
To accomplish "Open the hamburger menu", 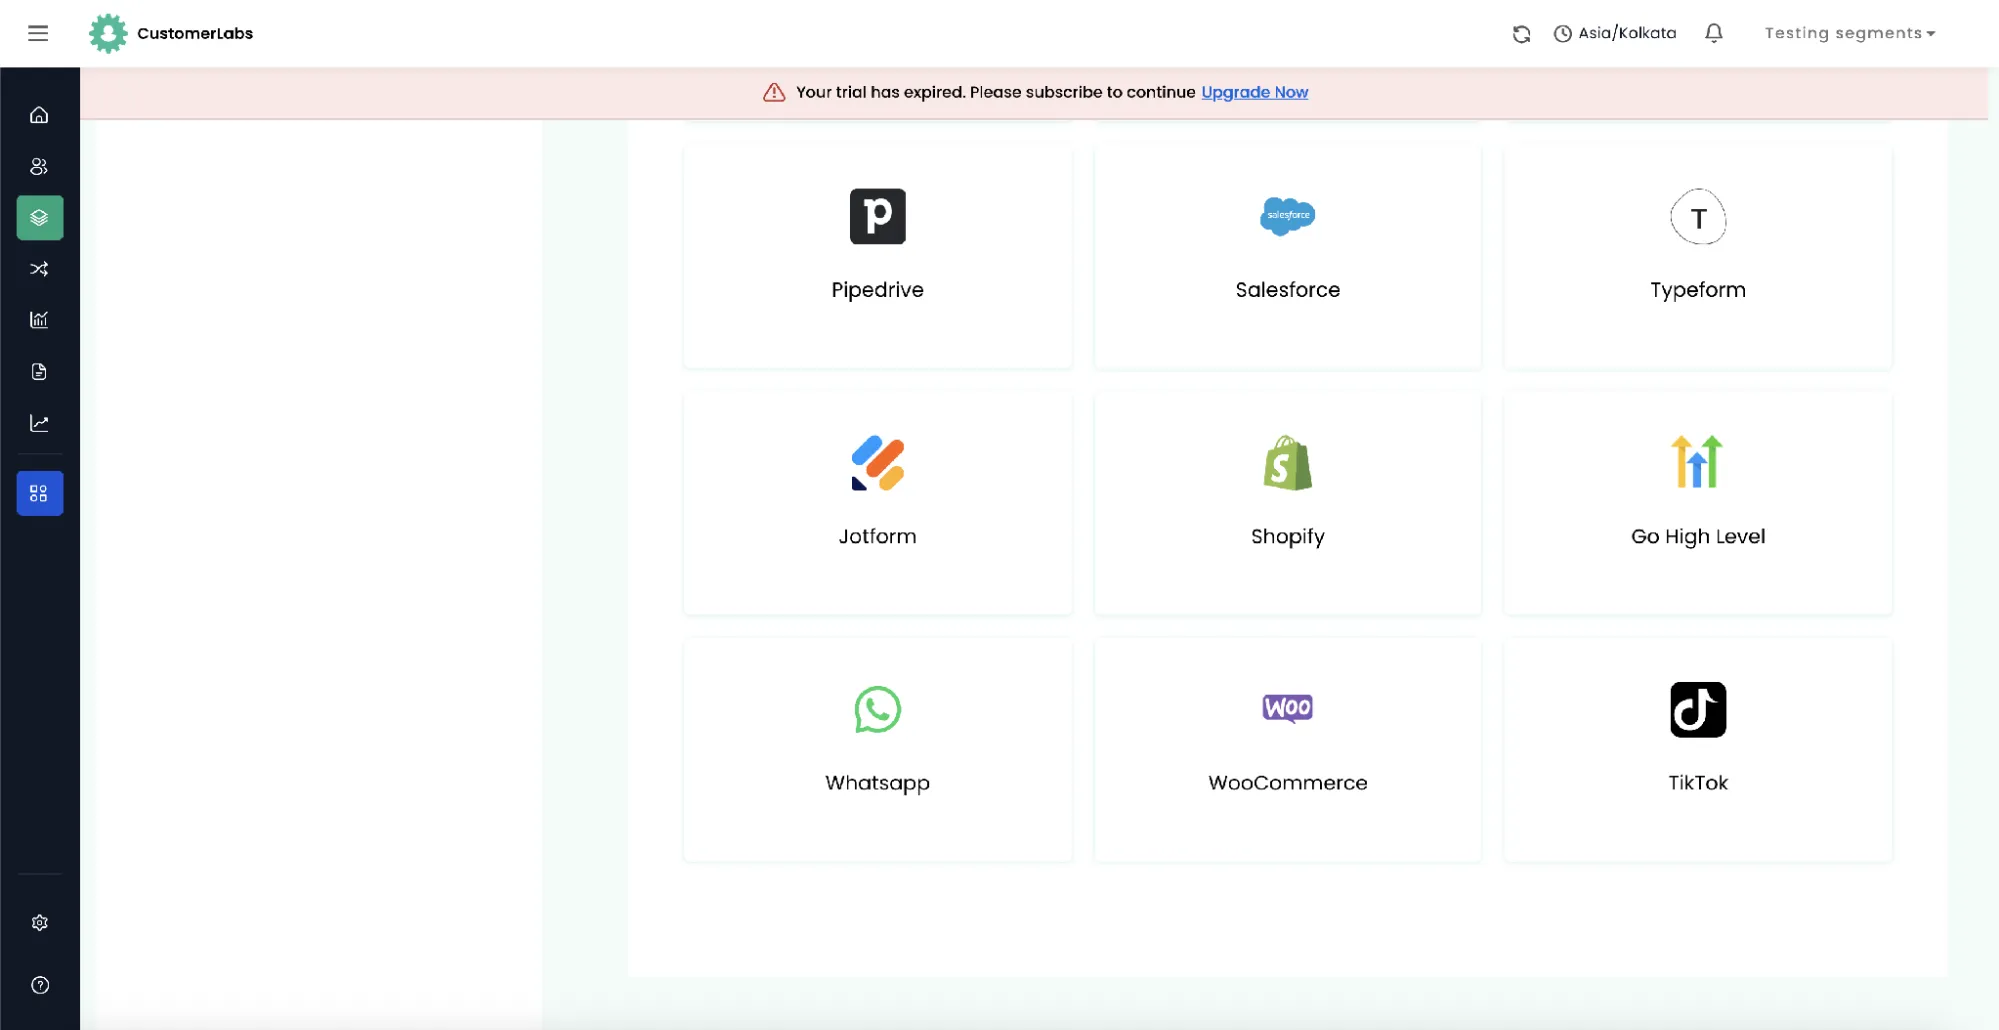I will click(38, 33).
